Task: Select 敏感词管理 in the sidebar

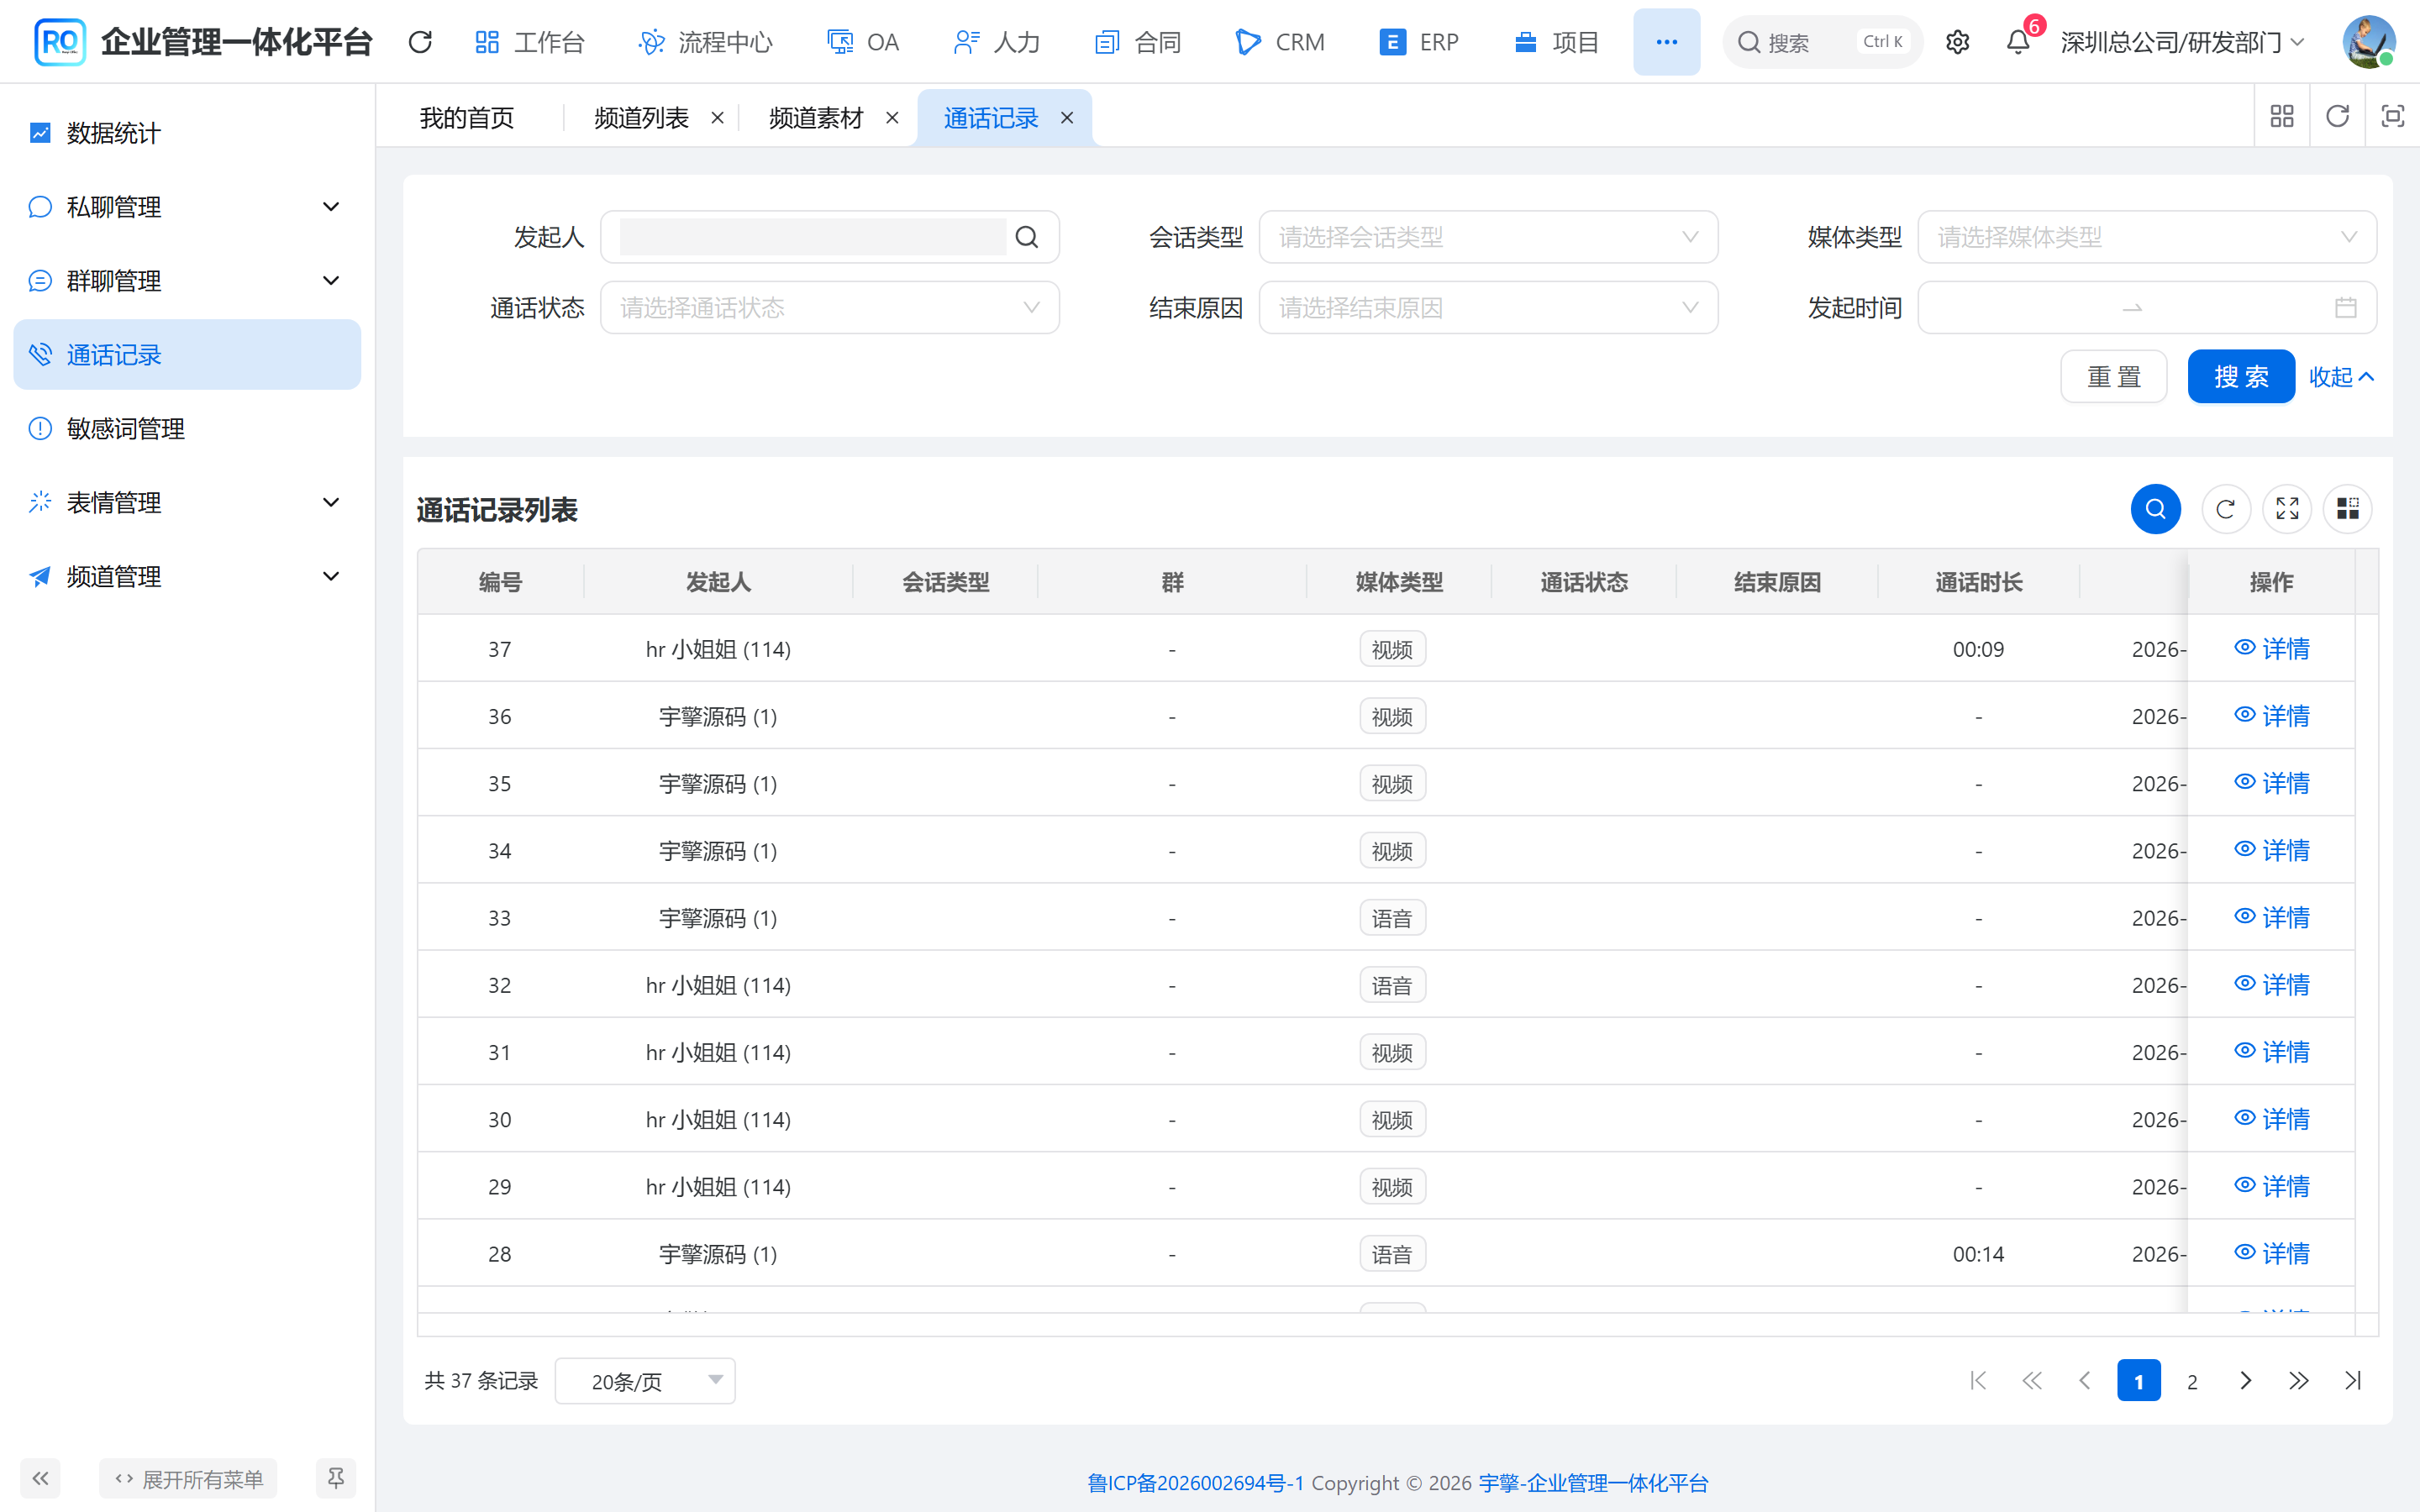Action: (x=187, y=429)
